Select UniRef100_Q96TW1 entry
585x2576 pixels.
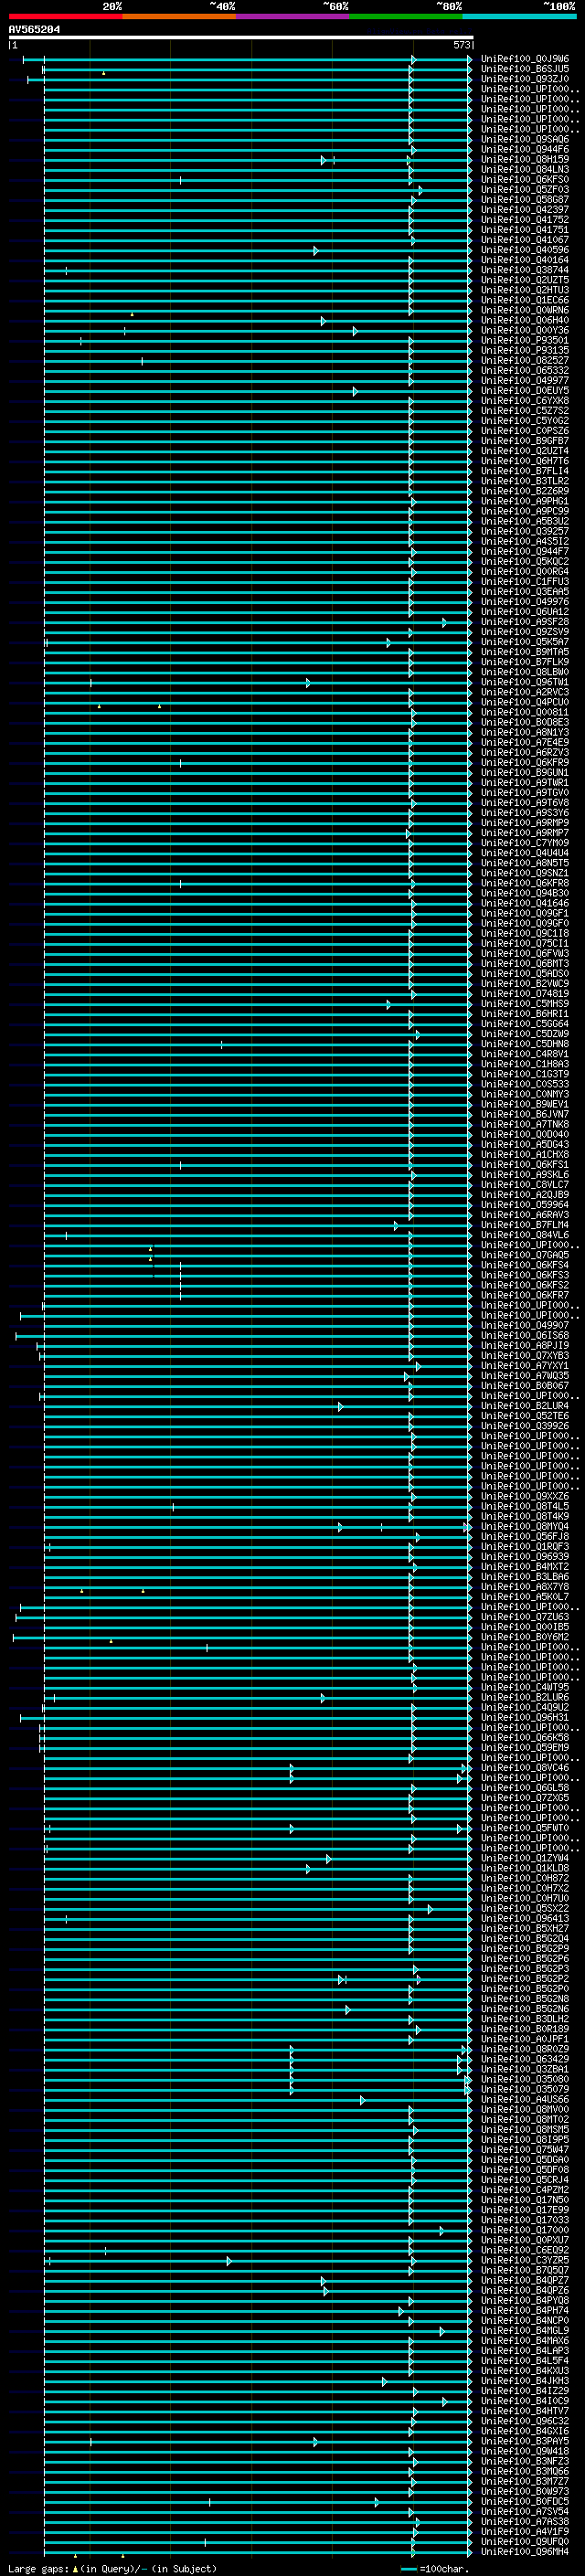pyautogui.click(x=525, y=682)
